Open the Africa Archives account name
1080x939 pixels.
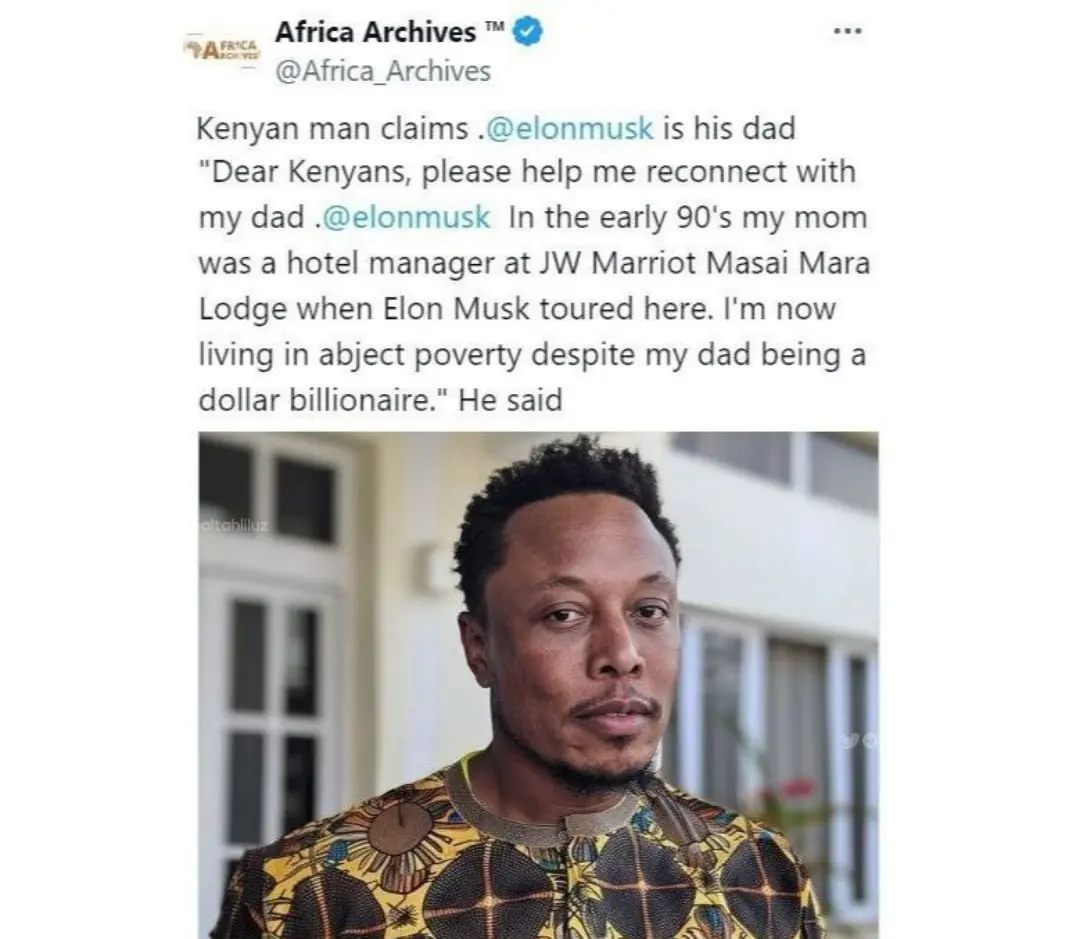coord(375,32)
